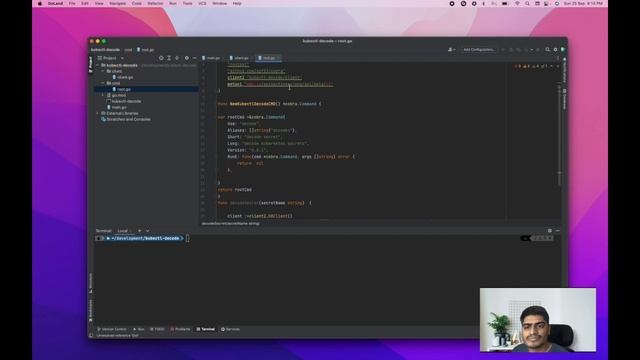
Task: Open Database tool window stripe
Action: [x=564, y=99]
